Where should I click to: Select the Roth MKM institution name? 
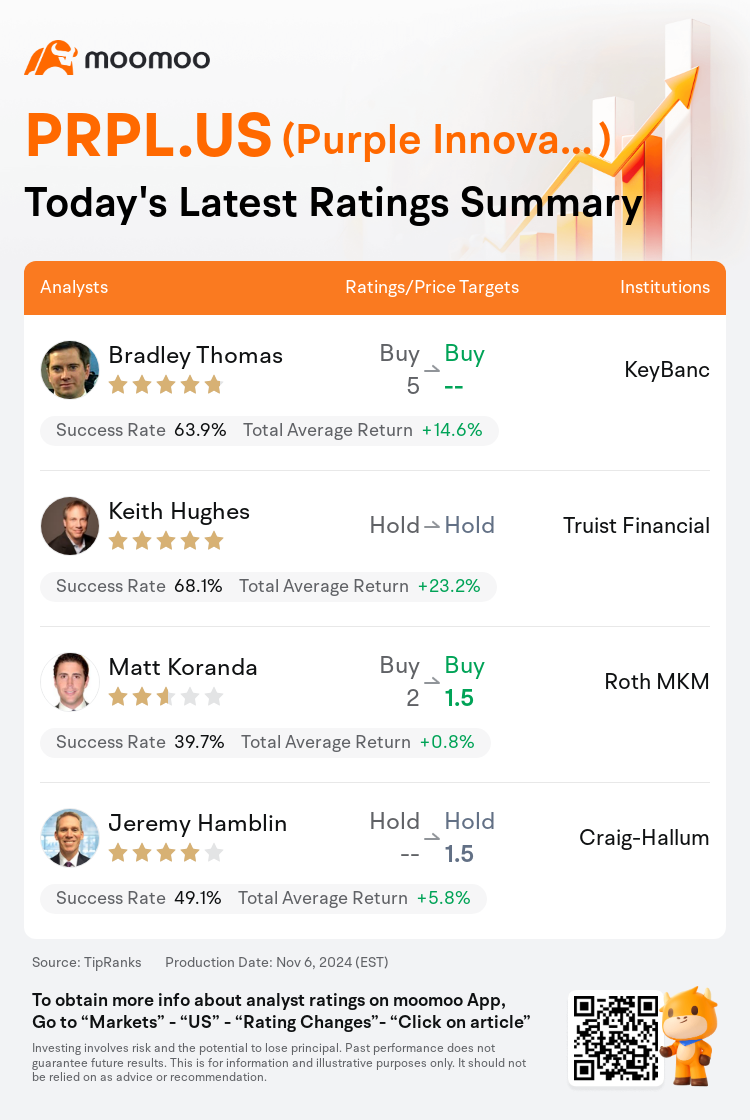[x=657, y=681]
